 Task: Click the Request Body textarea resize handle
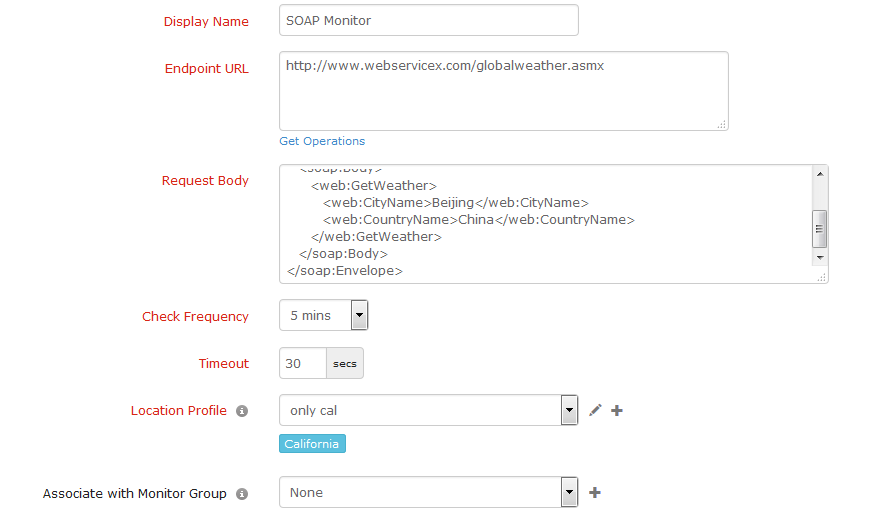pos(822,278)
